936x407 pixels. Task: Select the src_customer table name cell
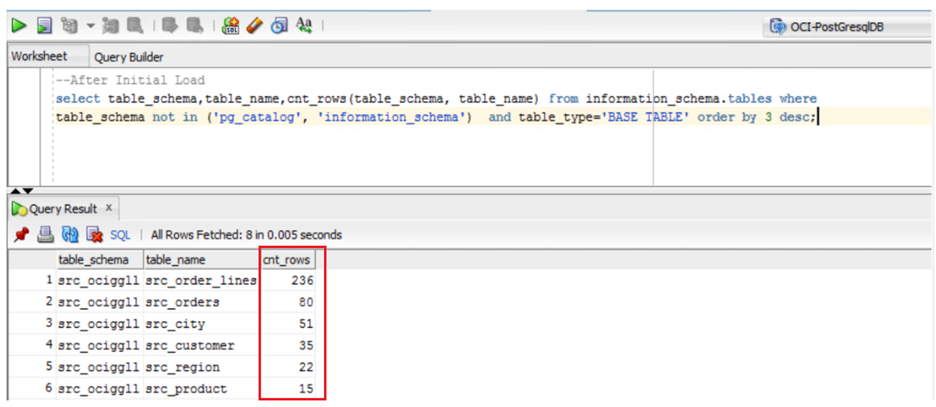click(201, 346)
